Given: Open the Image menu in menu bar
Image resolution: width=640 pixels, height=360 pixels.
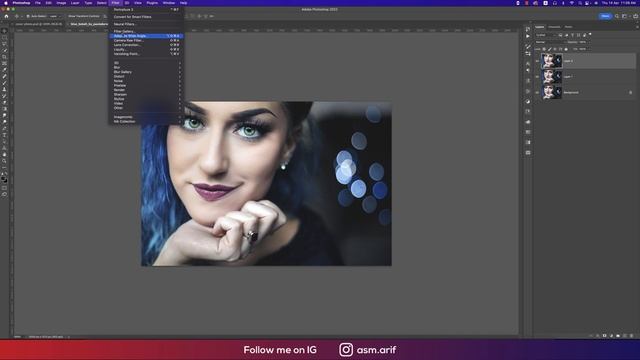Looking at the screenshot, I should (61, 3).
